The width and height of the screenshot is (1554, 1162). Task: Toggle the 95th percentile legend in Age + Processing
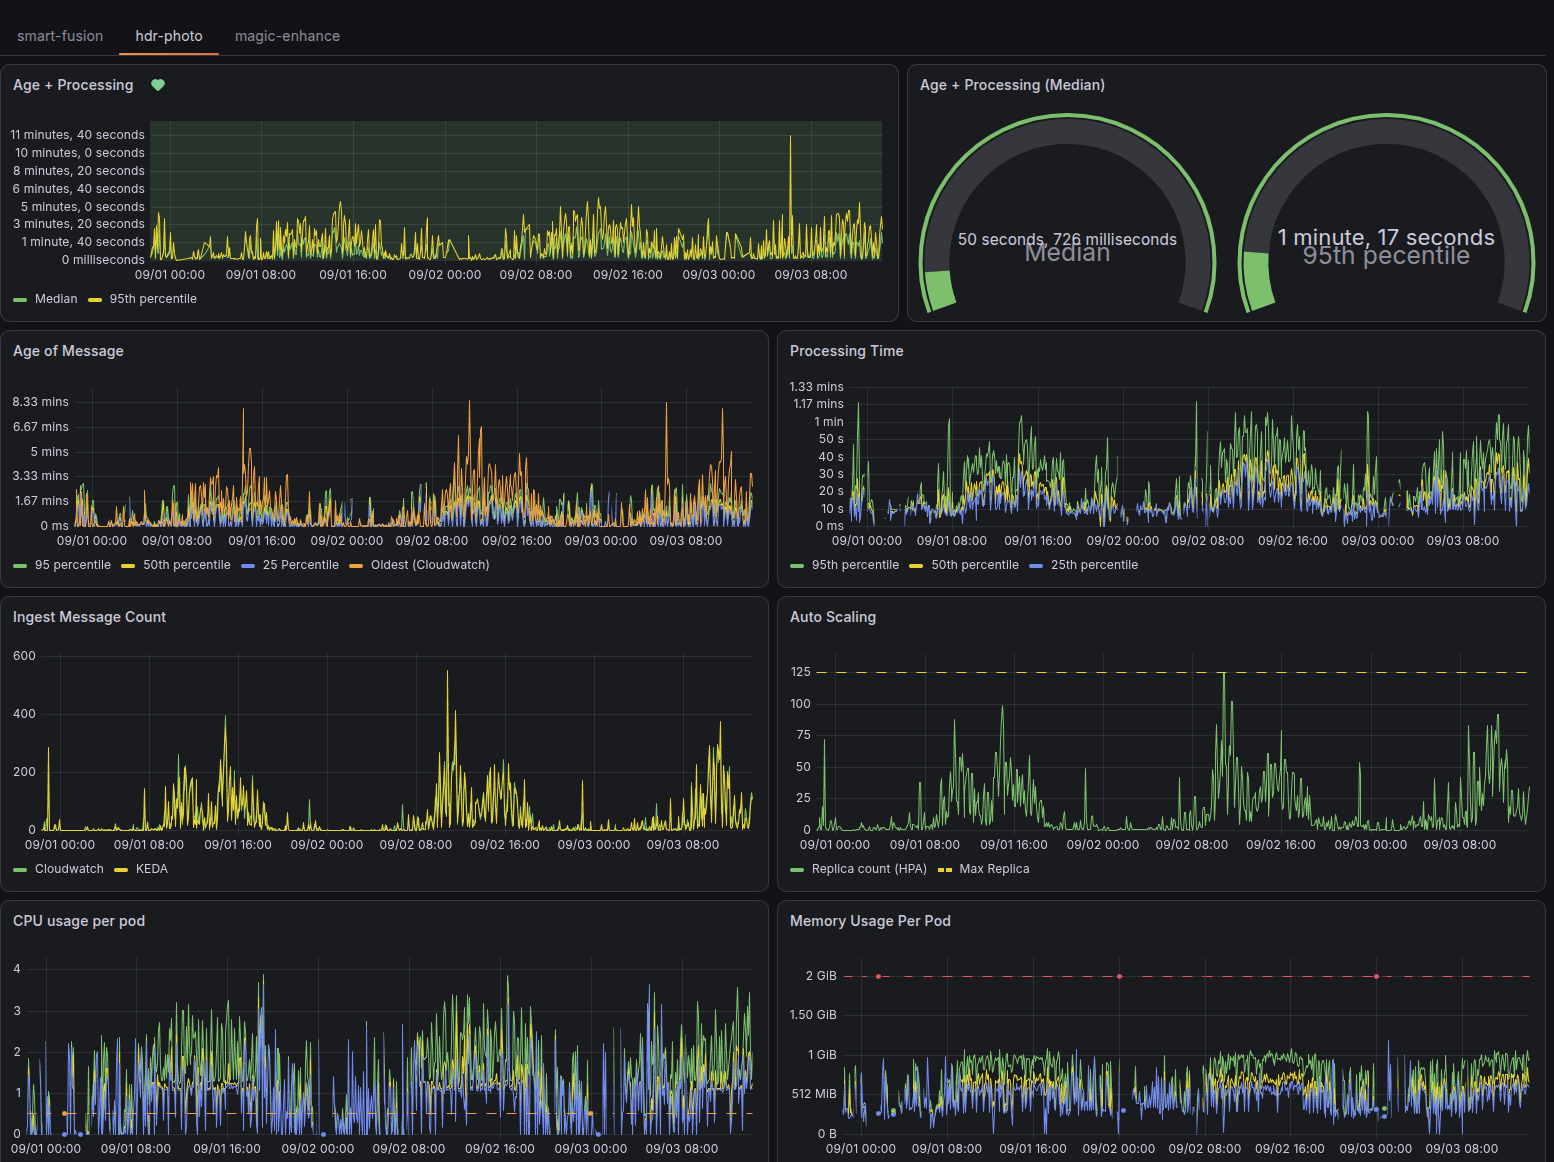click(x=153, y=299)
